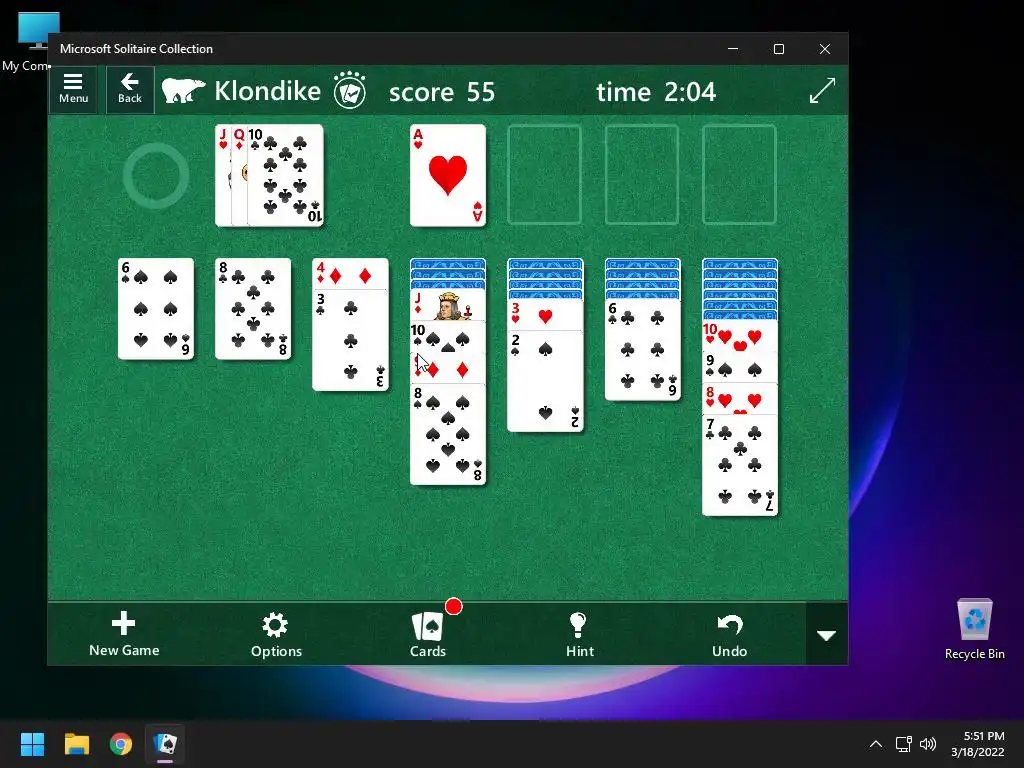Select the 7 of clubs card
Viewport: 1024px width, 768px height.
[x=740, y=465]
